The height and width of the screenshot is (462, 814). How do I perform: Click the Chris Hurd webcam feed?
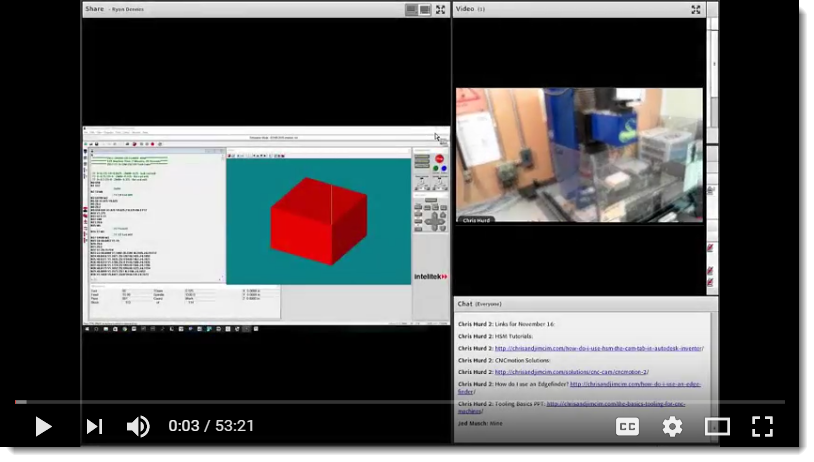pos(579,155)
